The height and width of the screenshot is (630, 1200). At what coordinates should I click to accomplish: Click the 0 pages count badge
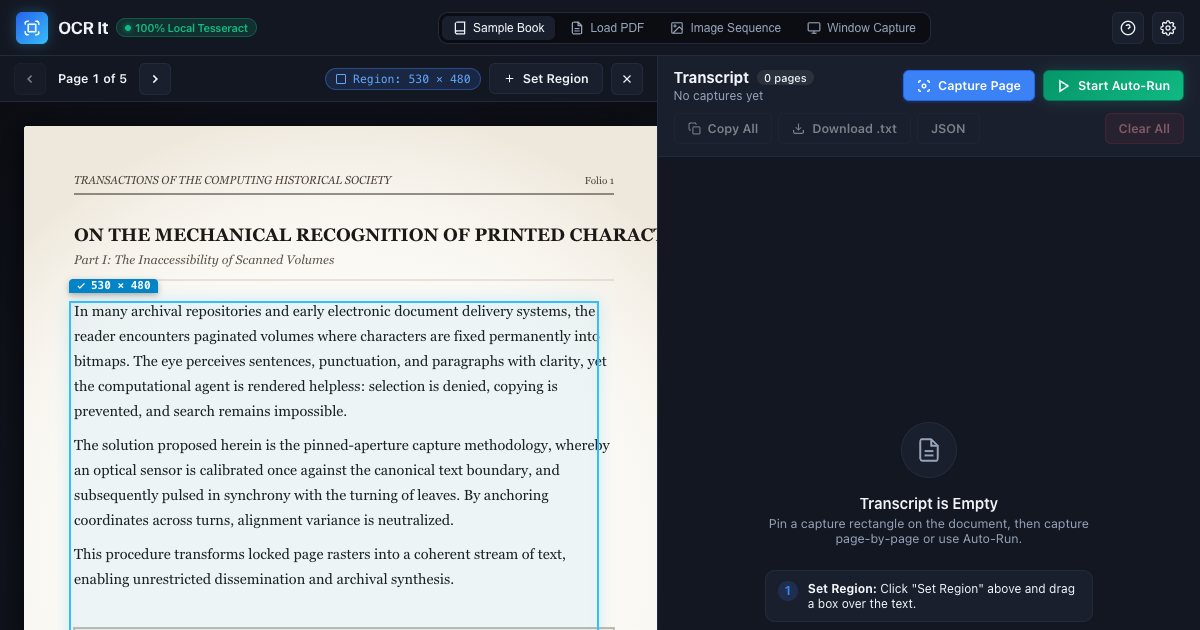(x=785, y=78)
